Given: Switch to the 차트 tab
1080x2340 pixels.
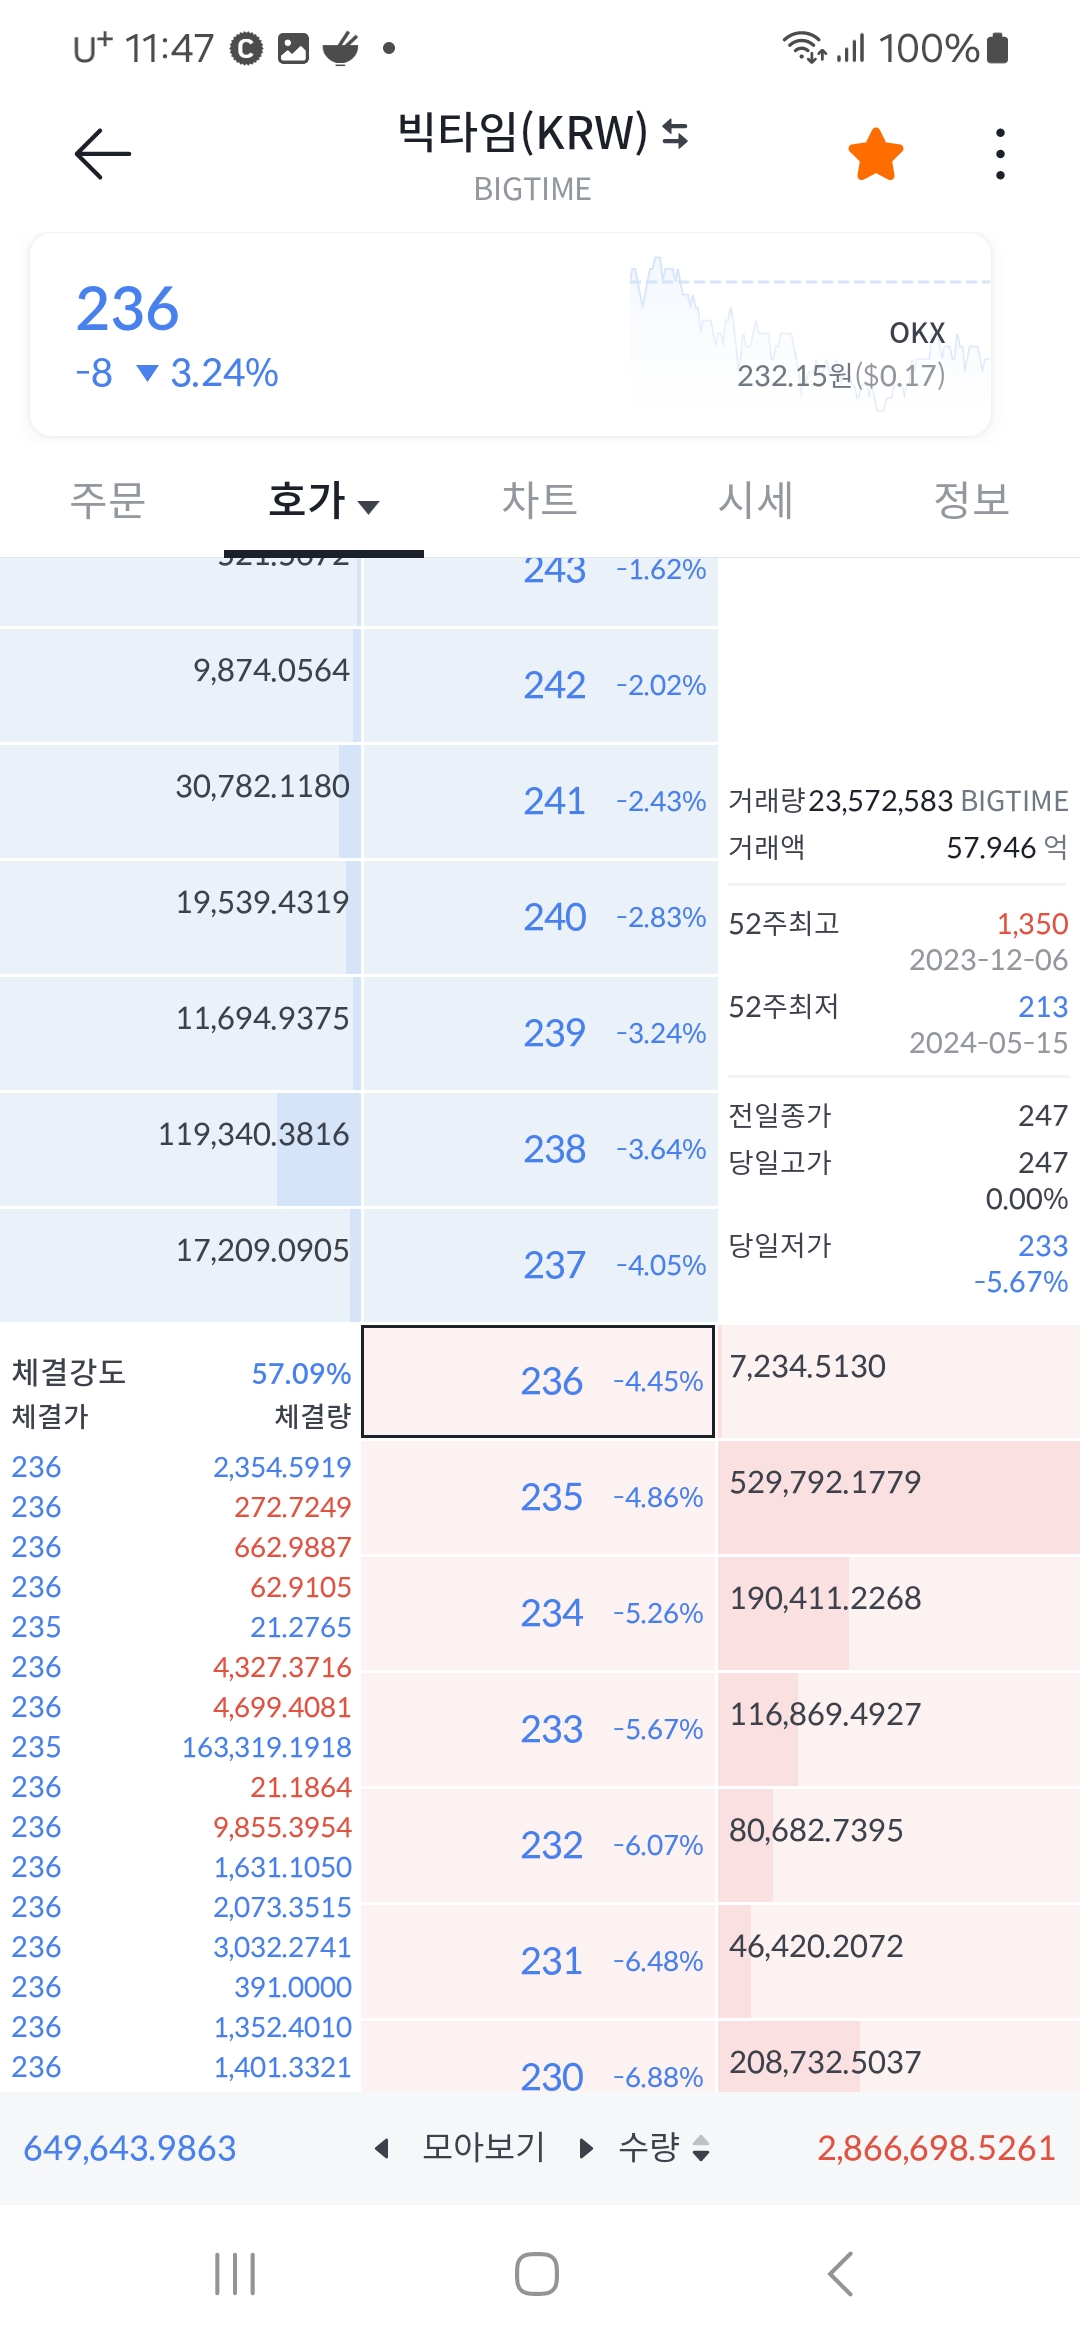Looking at the screenshot, I should (x=540, y=500).
